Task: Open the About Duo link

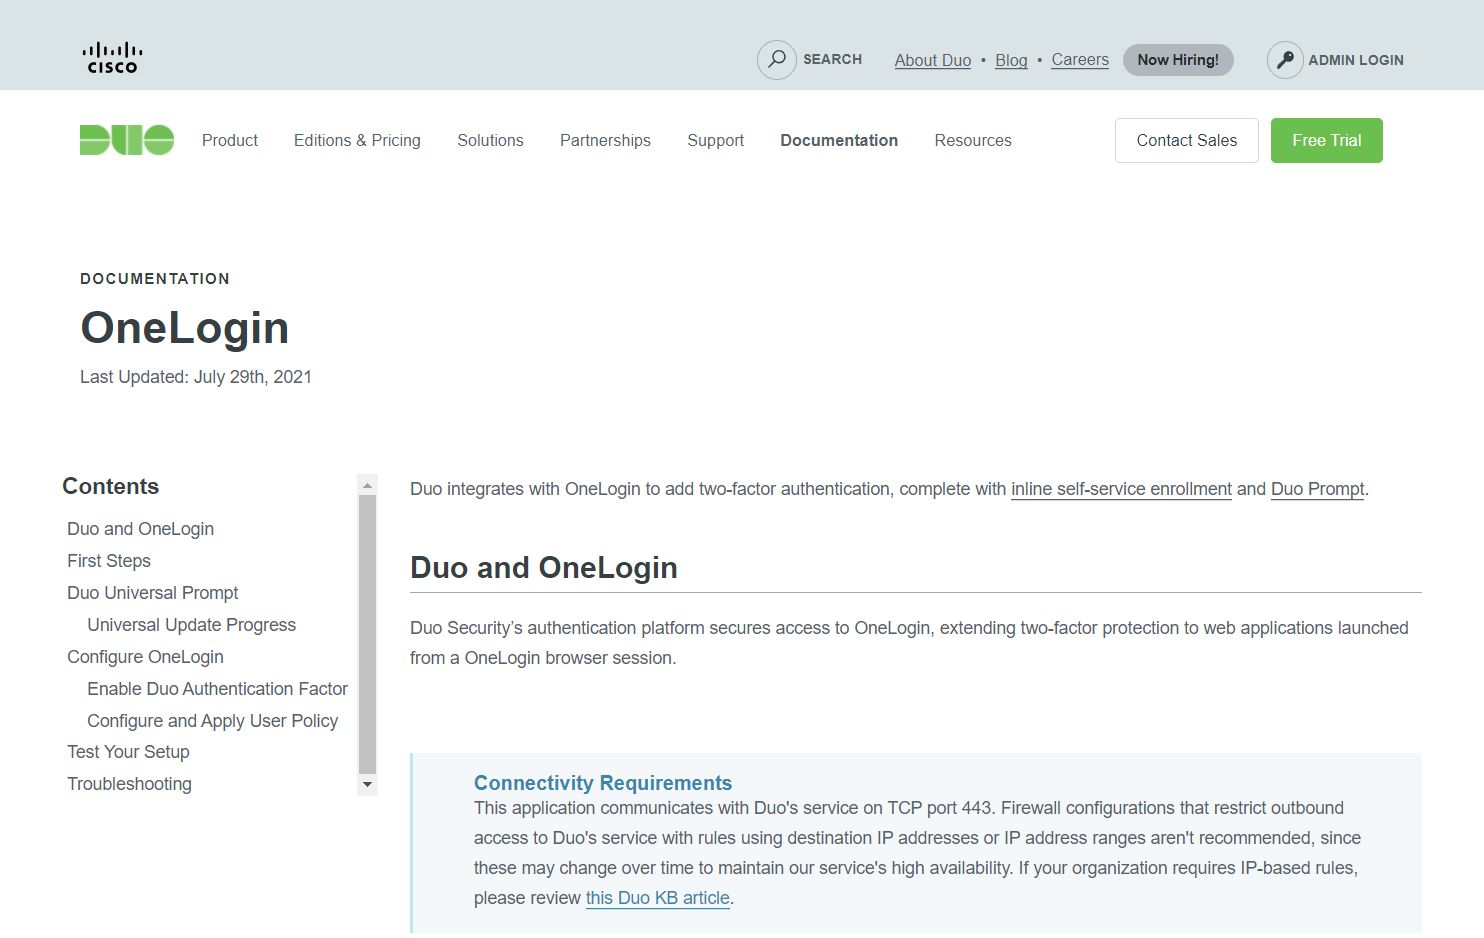Action: coord(933,60)
